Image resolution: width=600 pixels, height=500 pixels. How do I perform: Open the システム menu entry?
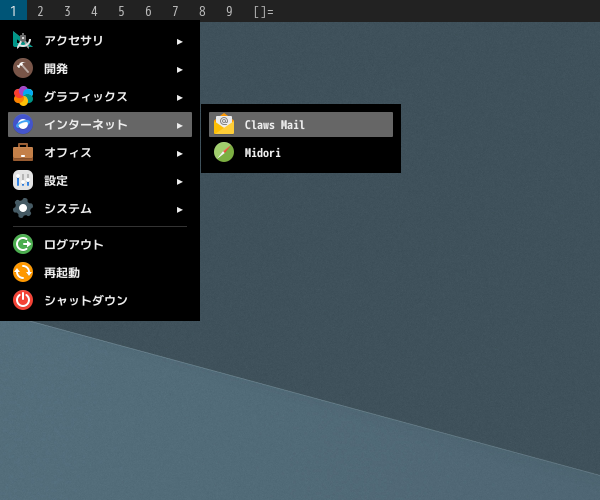click(x=100, y=208)
